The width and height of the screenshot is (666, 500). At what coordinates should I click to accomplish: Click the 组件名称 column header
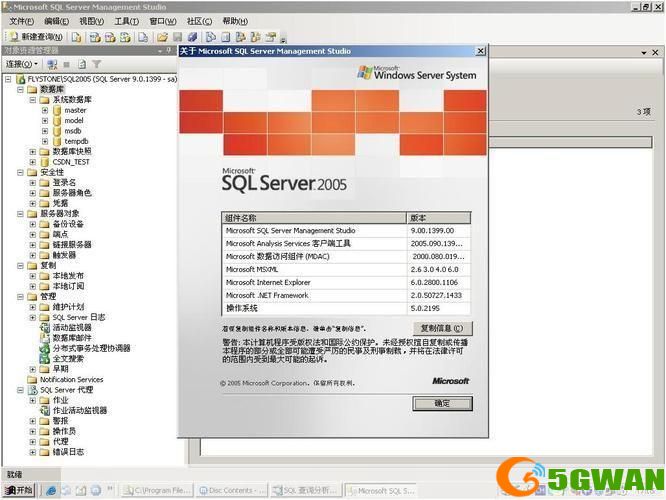point(314,218)
